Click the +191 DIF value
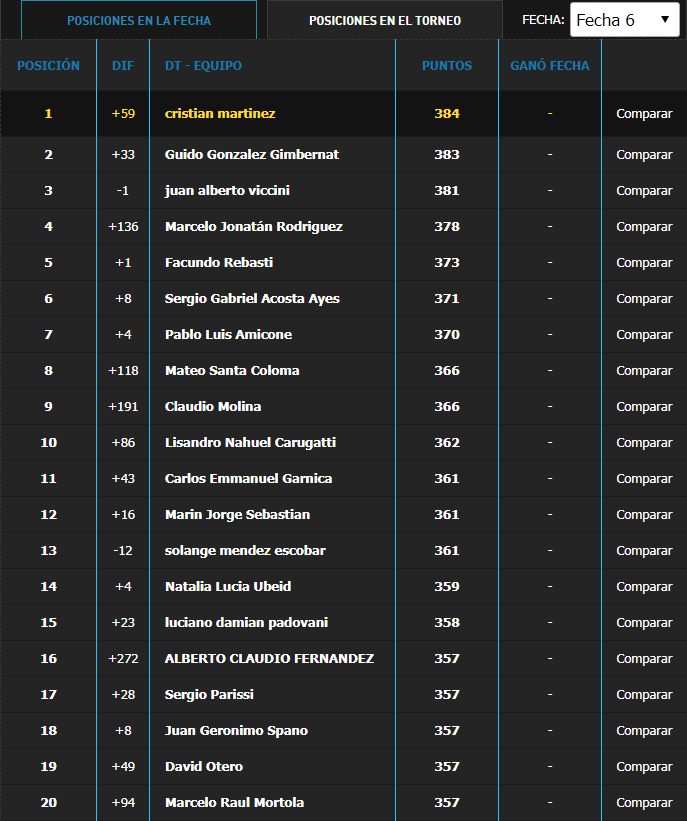The height and width of the screenshot is (821, 687). 123,406
